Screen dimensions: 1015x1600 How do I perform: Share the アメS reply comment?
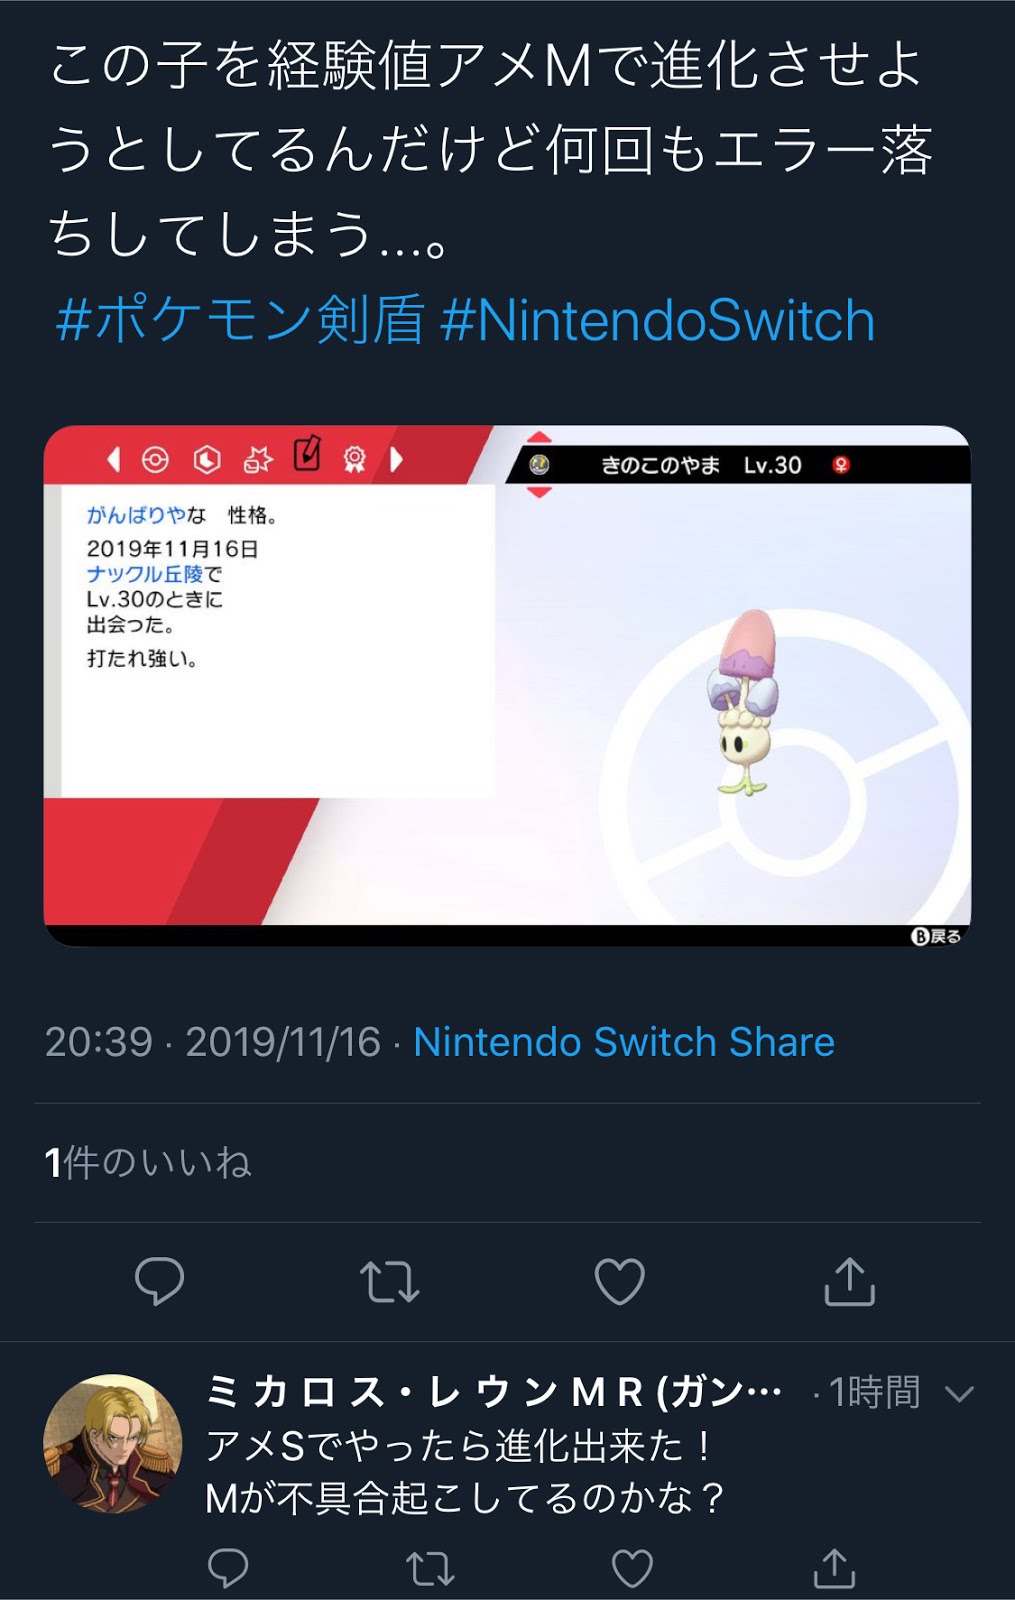(x=834, y=1568)
